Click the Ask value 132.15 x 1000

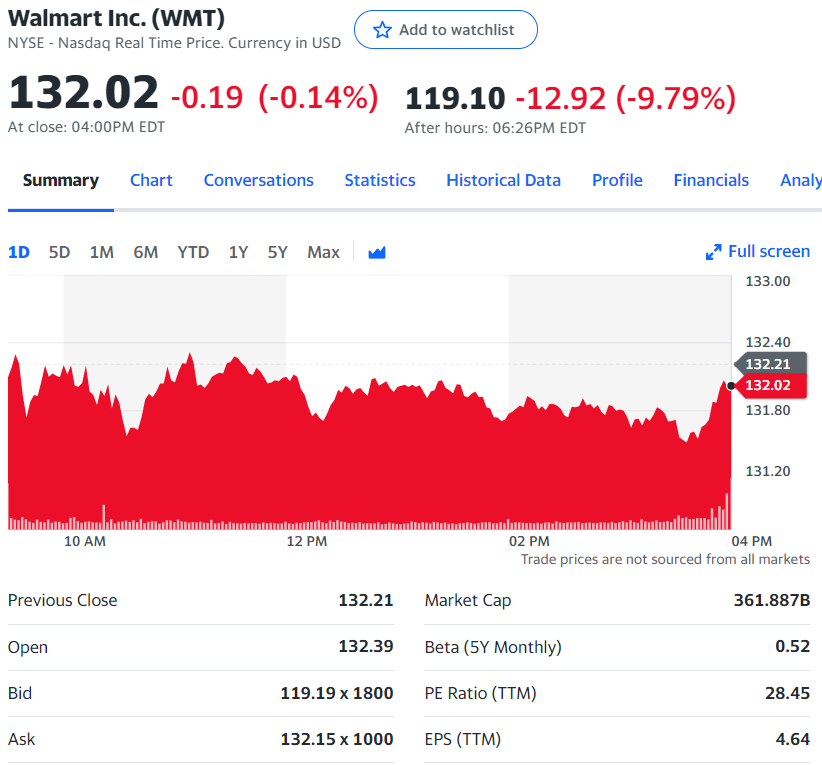(x=337, y=739)
